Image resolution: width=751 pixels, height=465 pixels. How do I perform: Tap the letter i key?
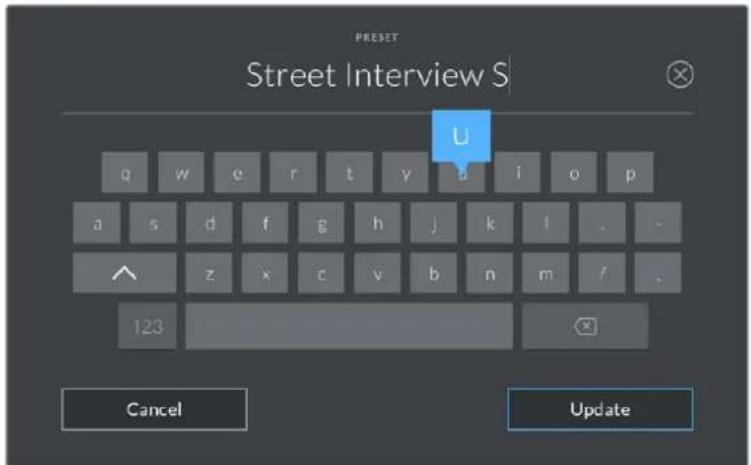click(x=518, y=173)
